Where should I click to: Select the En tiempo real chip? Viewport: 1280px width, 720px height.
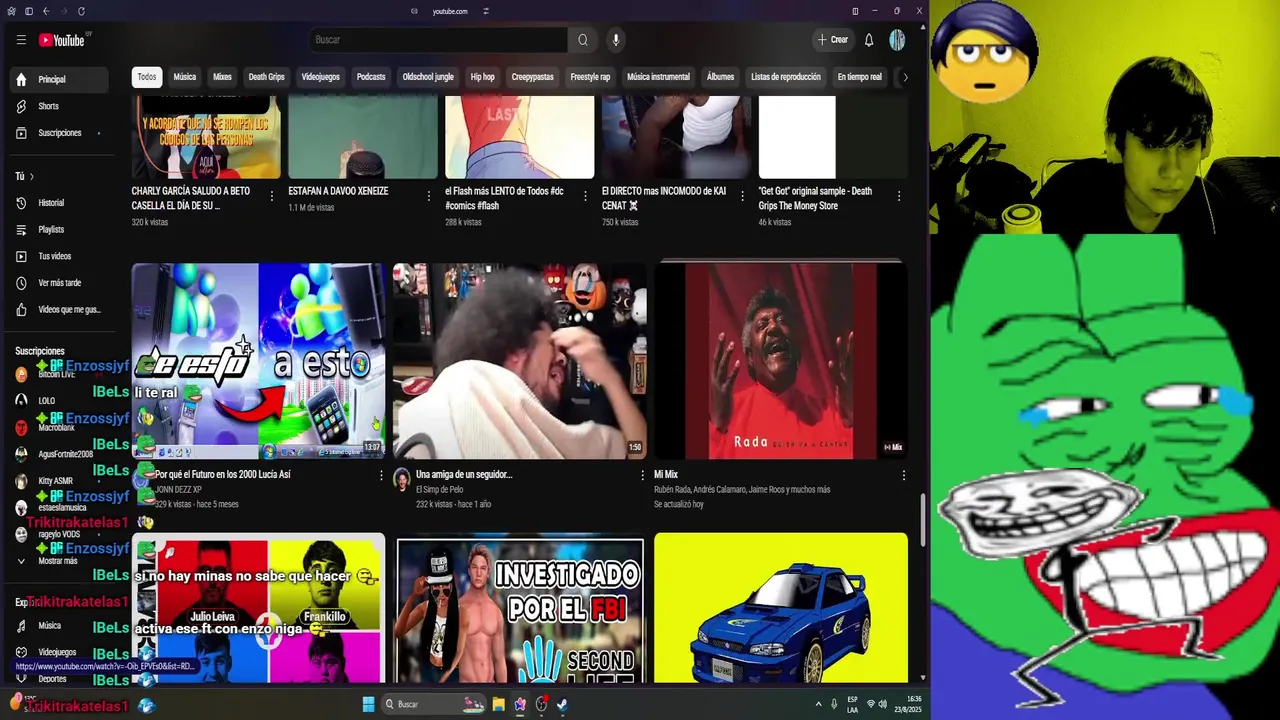(x=860, y=77)
